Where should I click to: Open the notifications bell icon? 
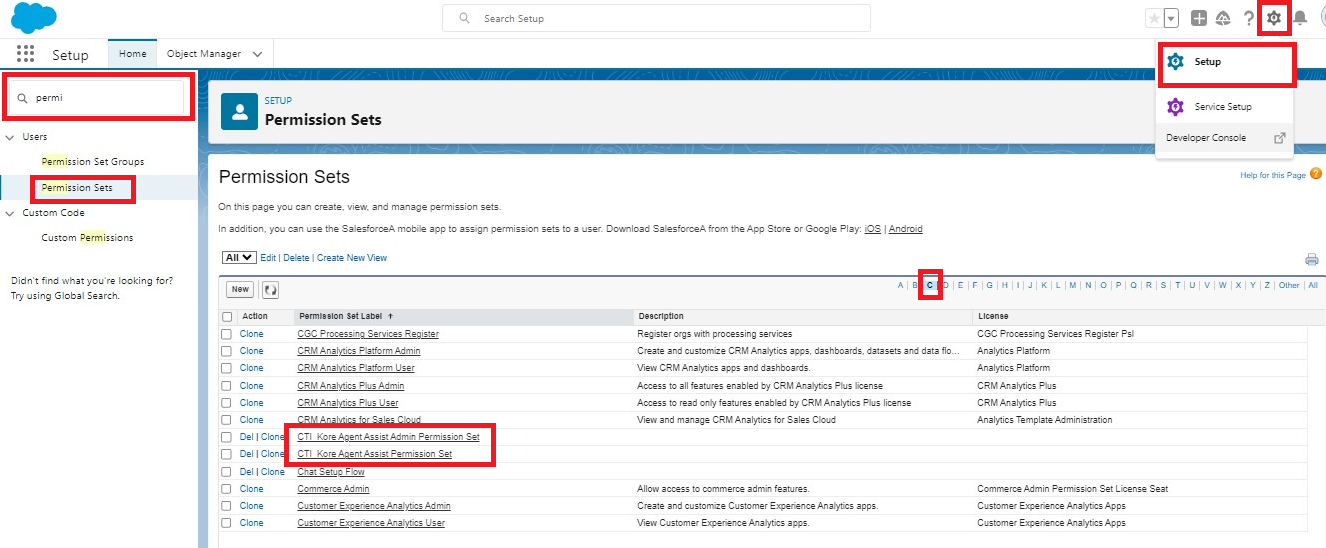[1300, 18]
